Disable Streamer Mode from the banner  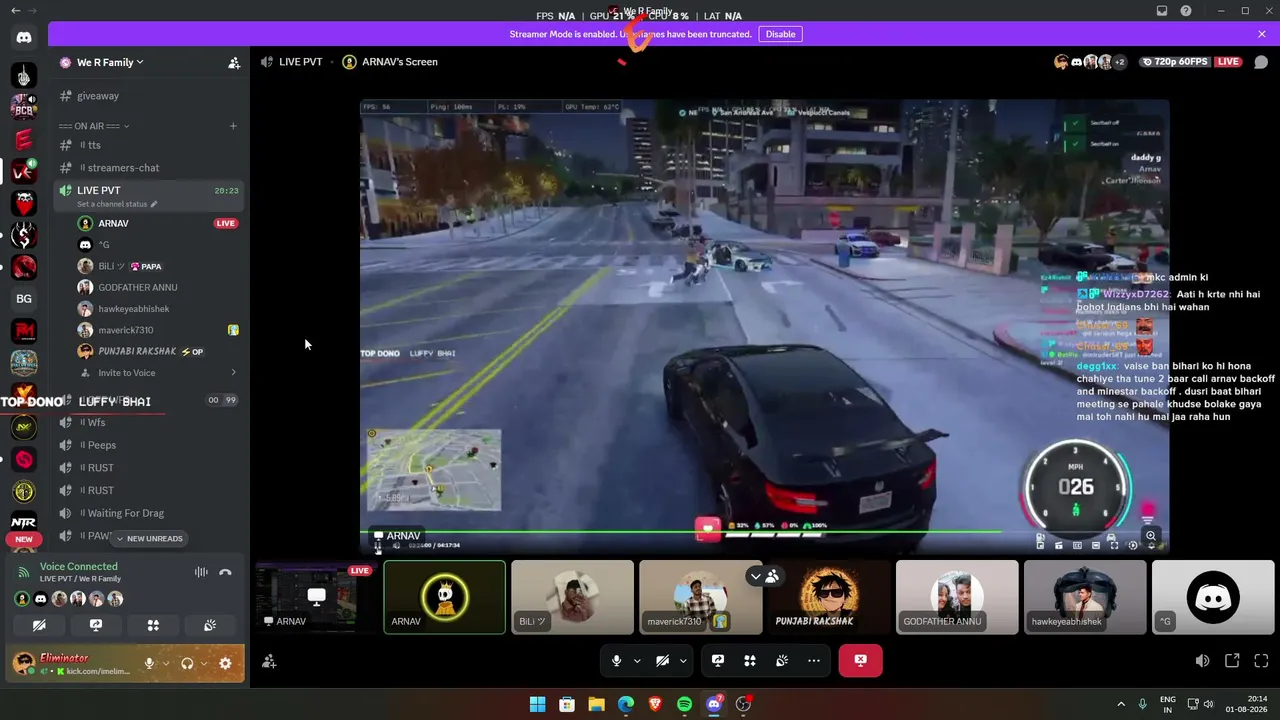(x=780, y=34)
